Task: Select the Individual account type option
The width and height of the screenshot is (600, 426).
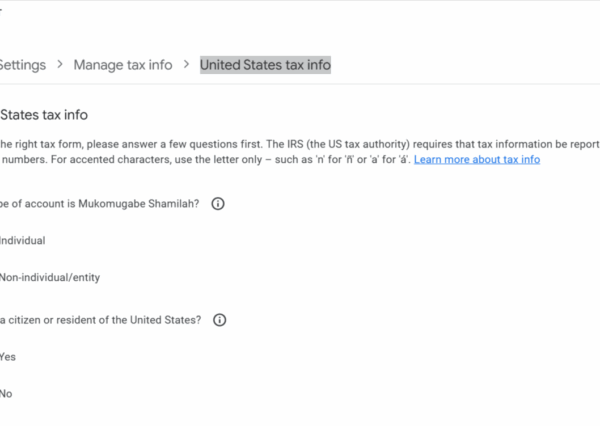Action: point(22,240)
